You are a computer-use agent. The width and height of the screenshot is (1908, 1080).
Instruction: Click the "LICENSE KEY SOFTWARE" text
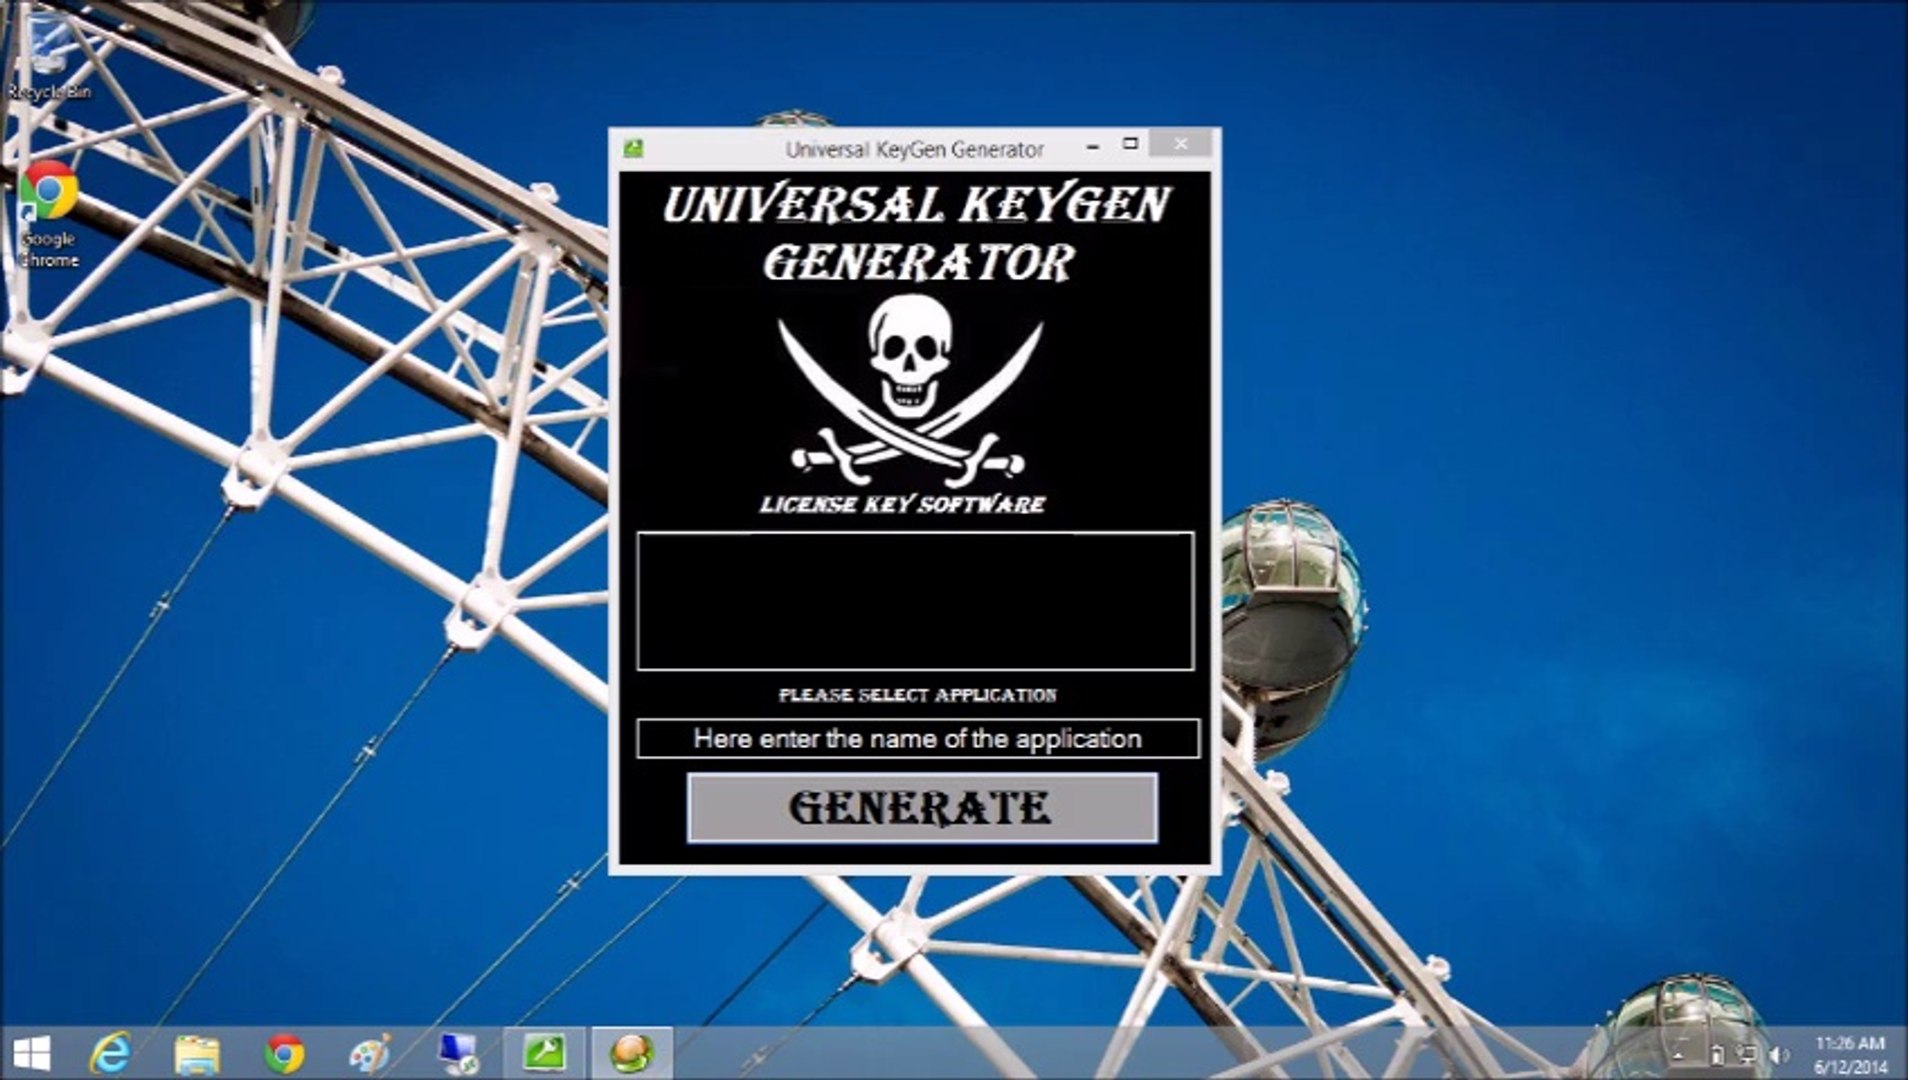(x=902, y=504)
